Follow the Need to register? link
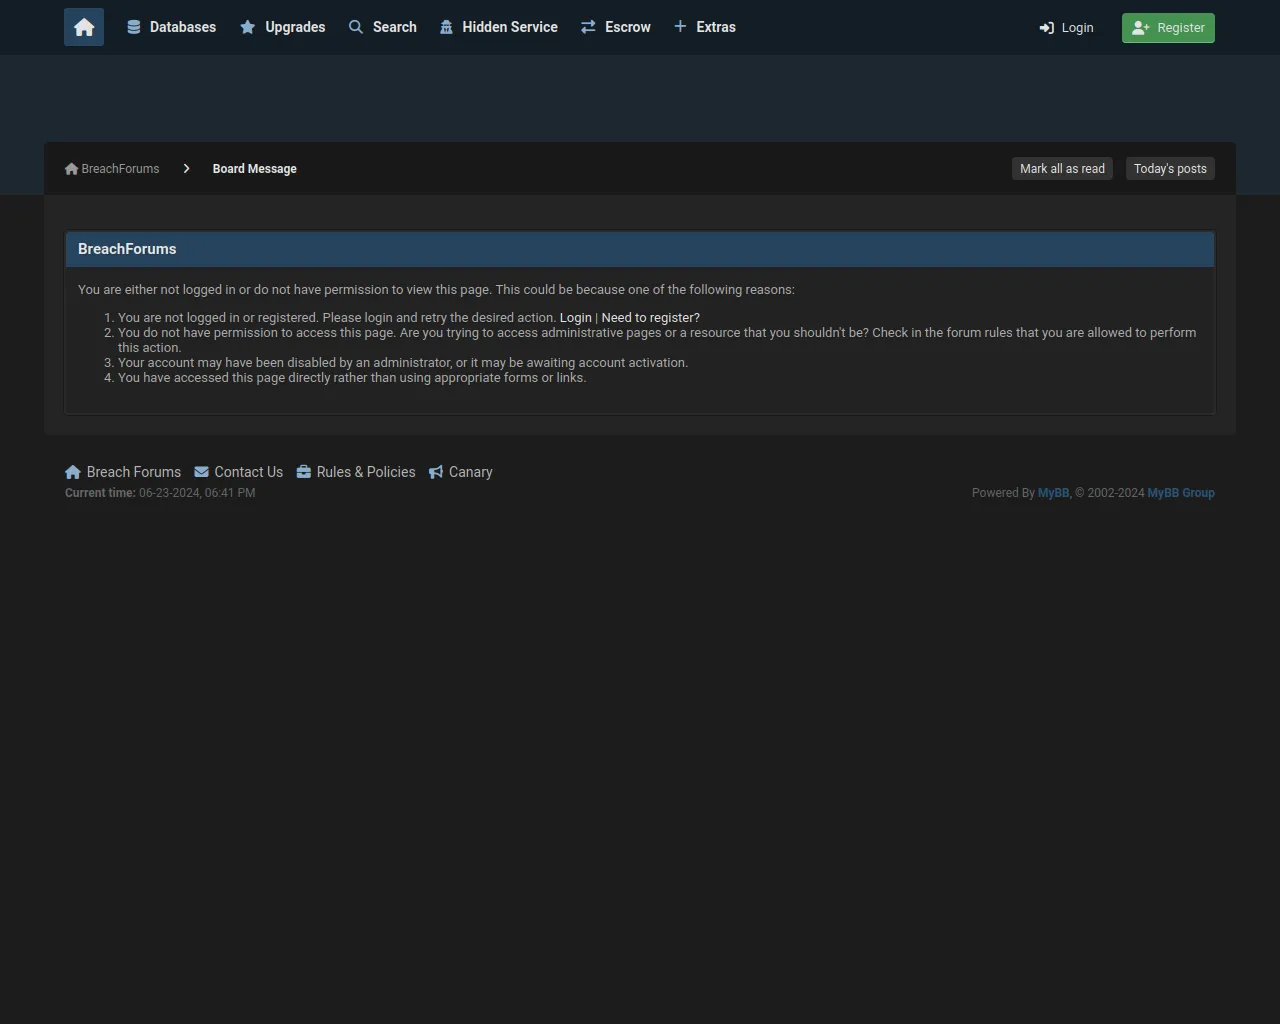Screen dimensions: 1280x1024 coord(650,318)
